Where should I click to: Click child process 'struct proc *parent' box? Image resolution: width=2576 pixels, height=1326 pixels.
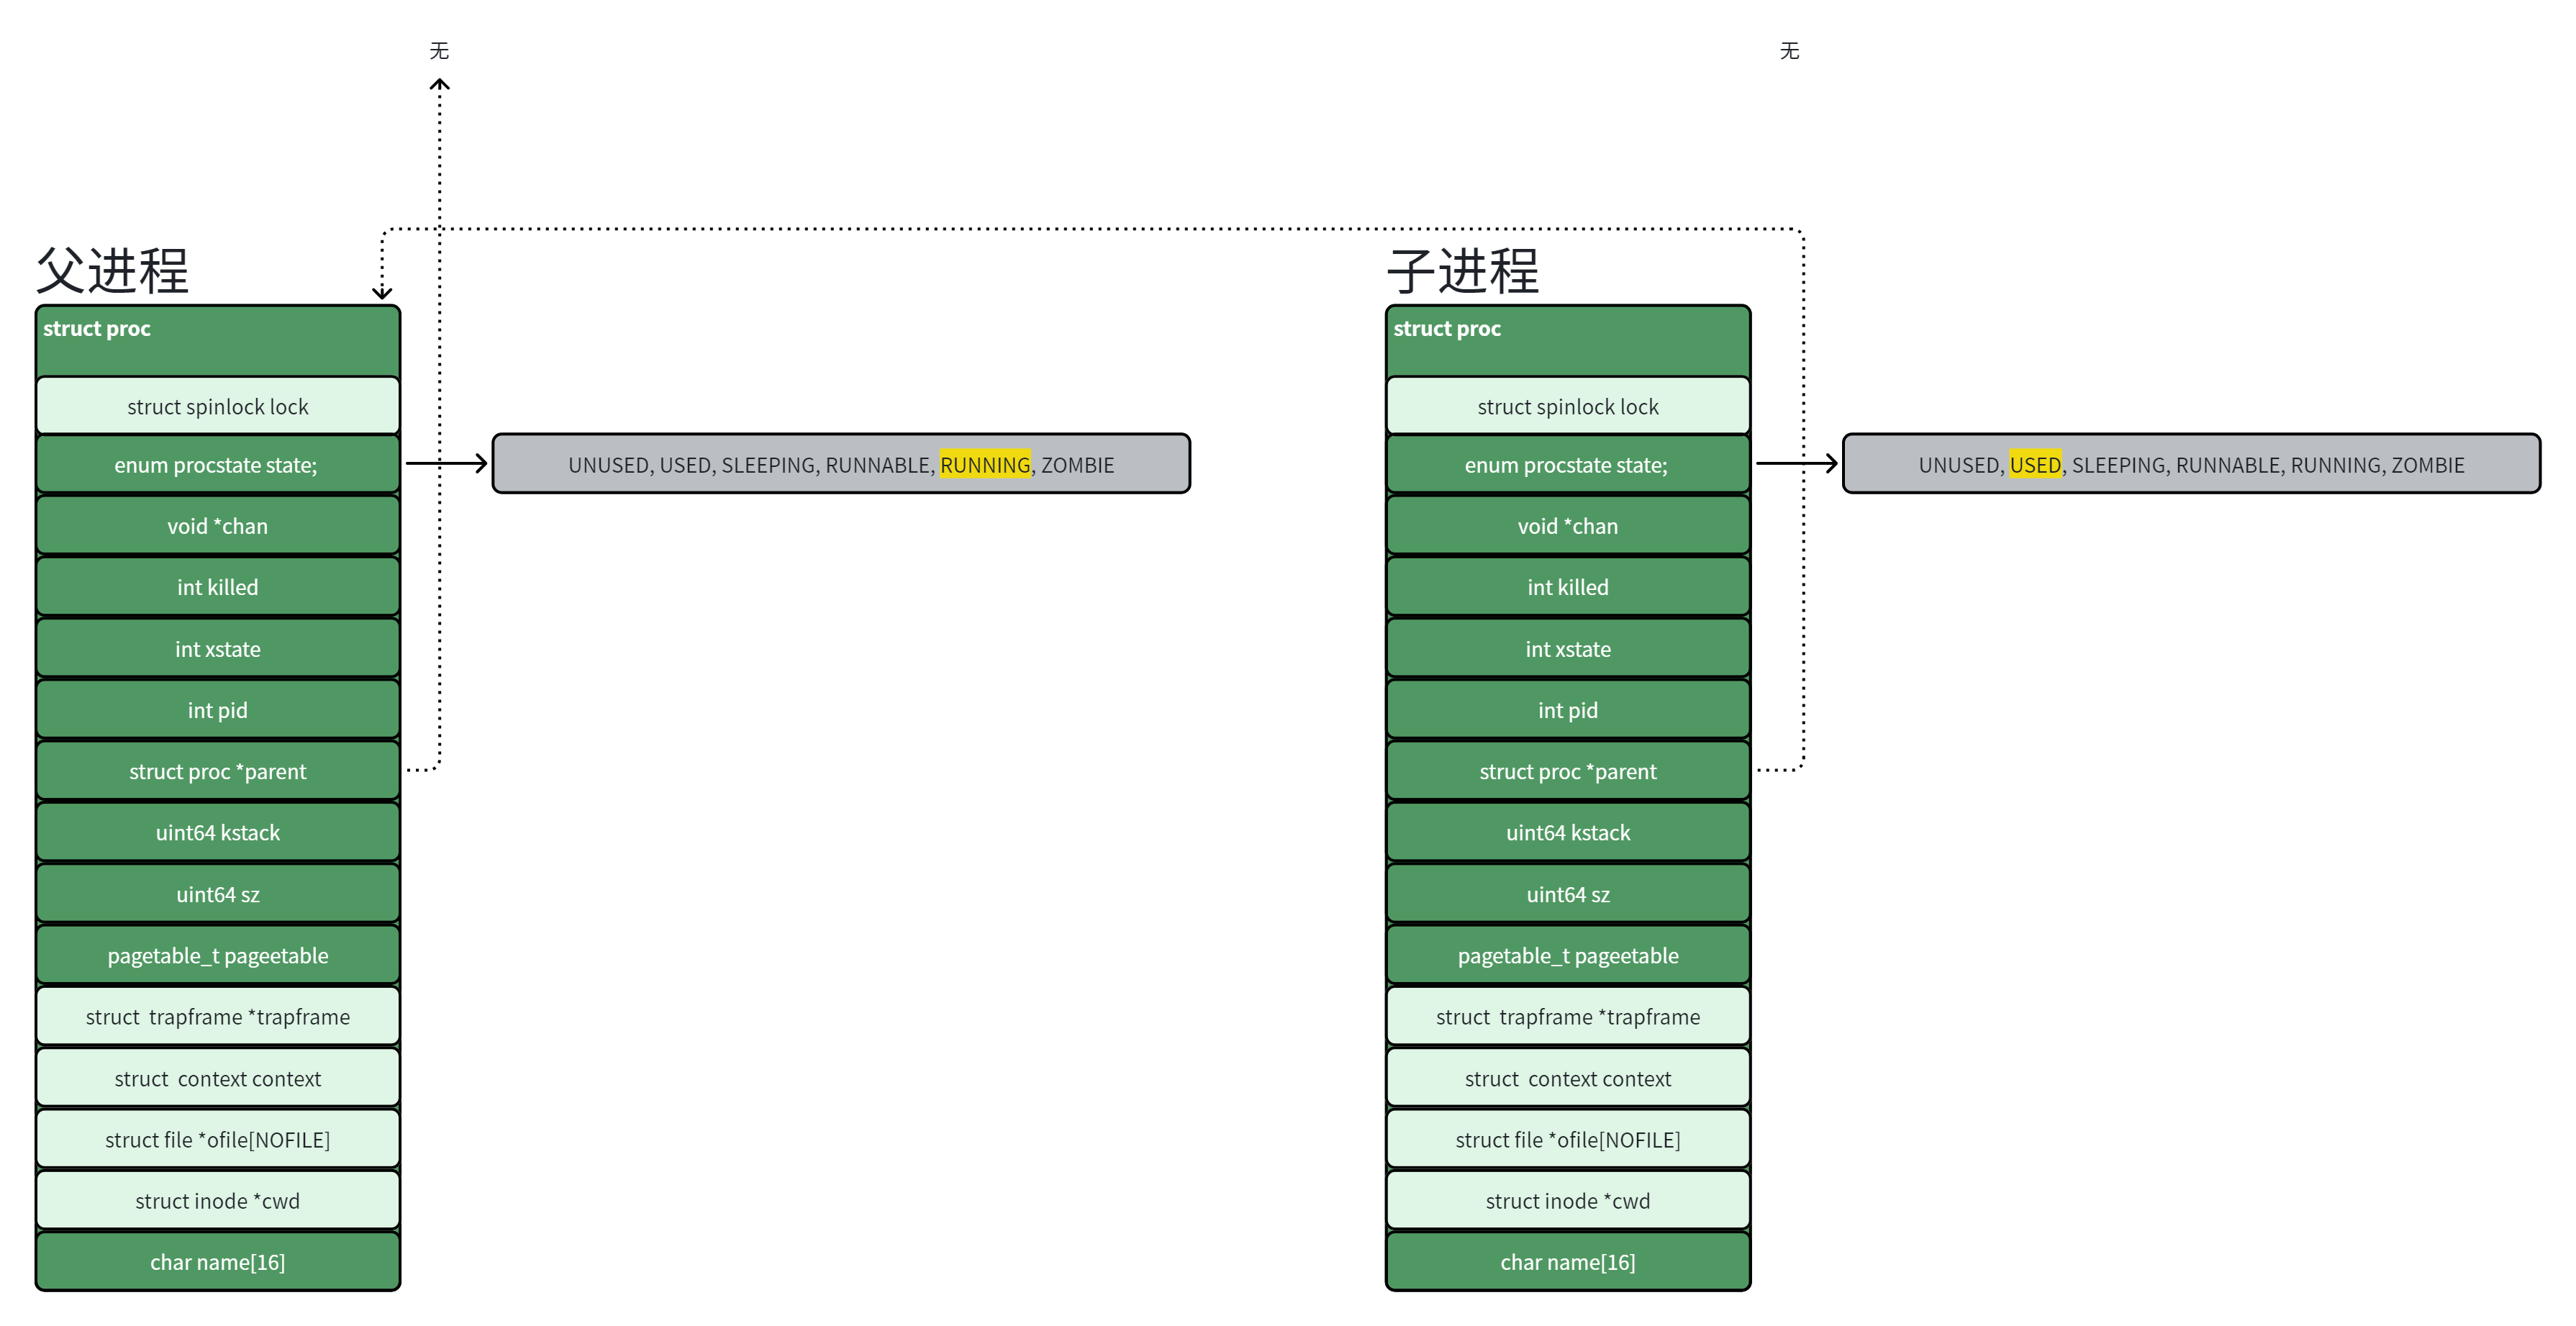(x=1567, y=771)
